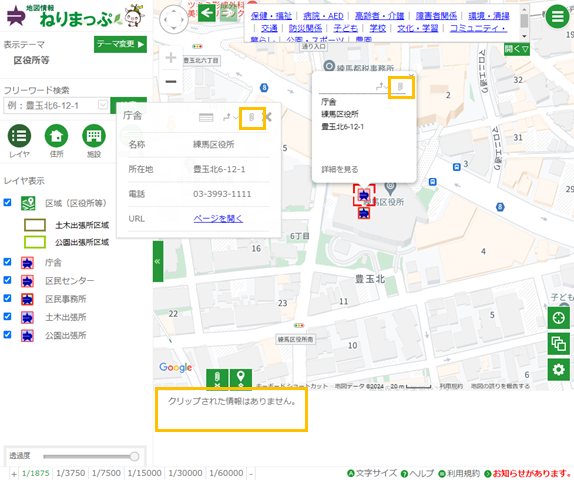Collapse the left sidebar with « handle
574x480 pixels.
pyautogui.click(x=158, y=261)
